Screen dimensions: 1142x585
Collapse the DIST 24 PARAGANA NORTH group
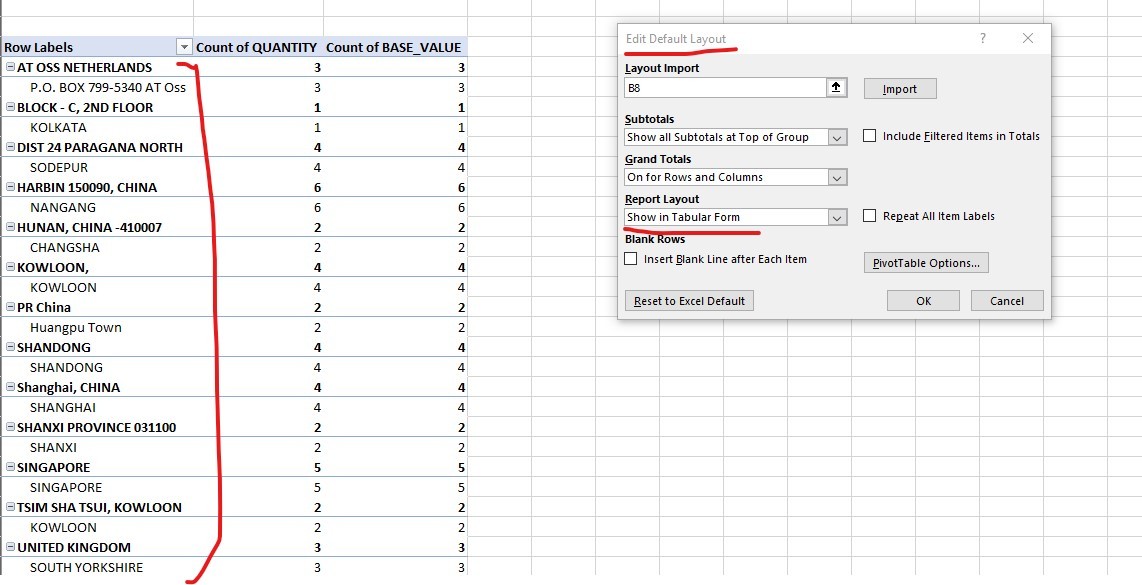pos(10,148)
